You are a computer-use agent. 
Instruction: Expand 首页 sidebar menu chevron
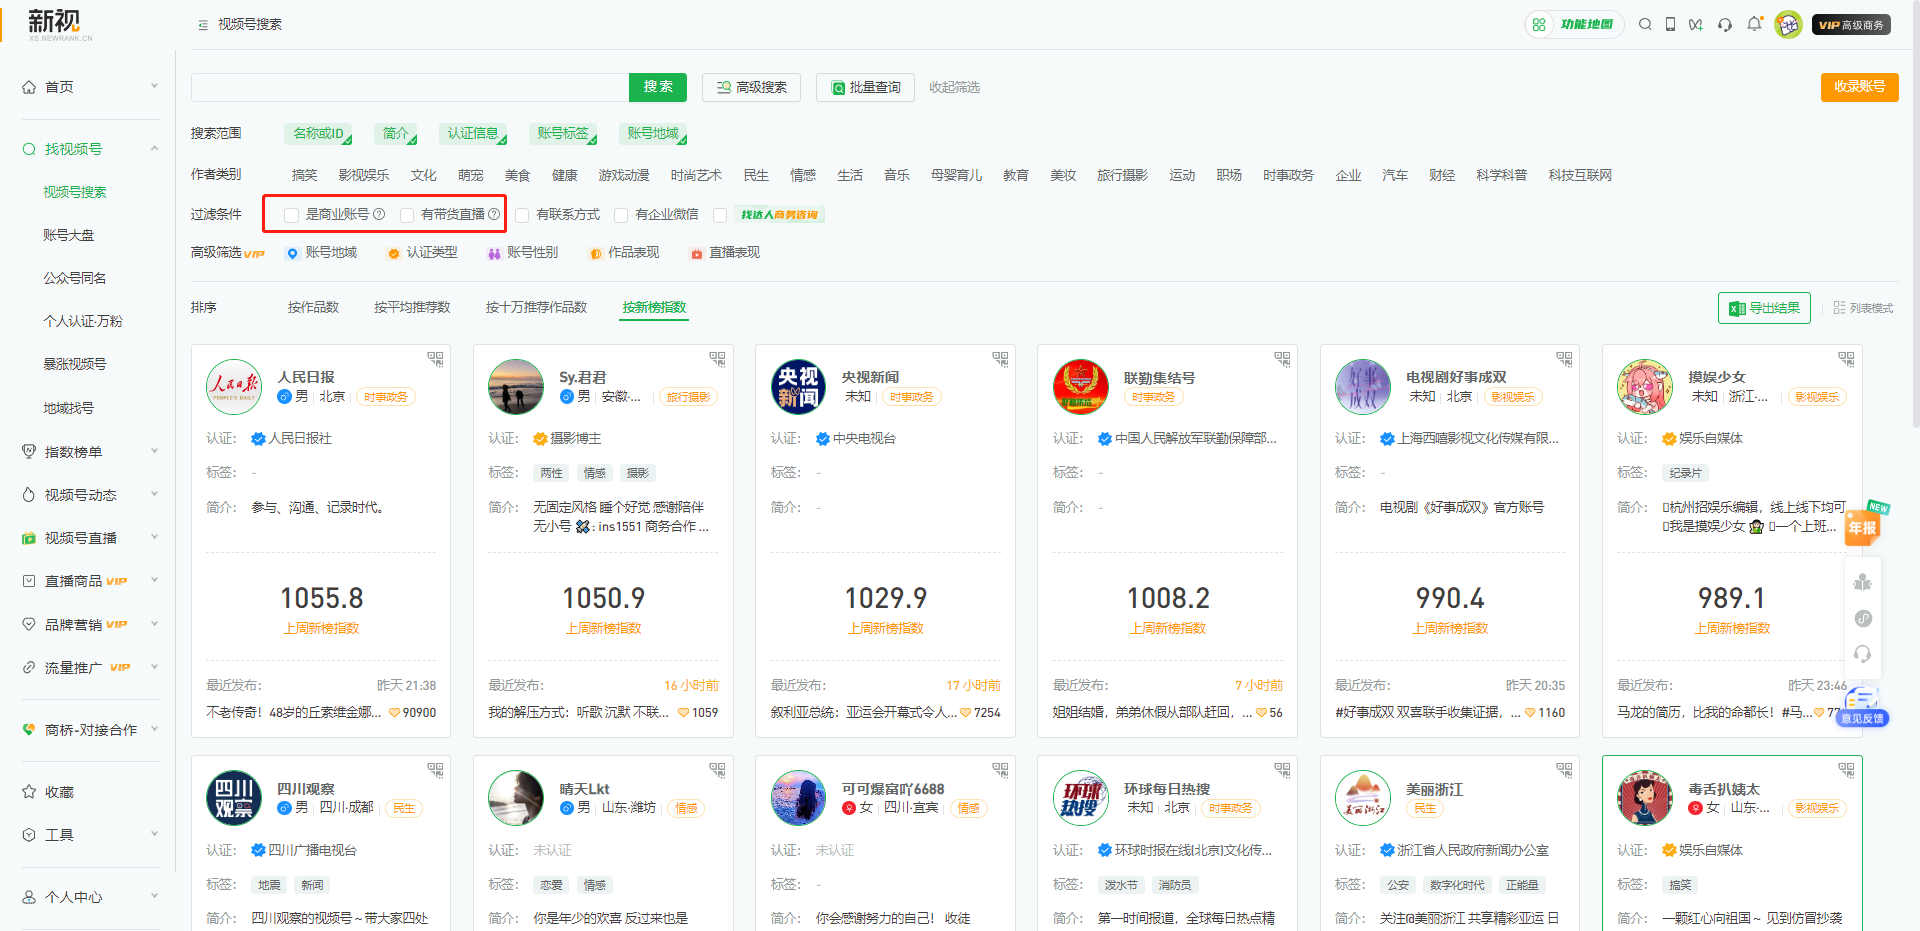(x=154, y=86)
